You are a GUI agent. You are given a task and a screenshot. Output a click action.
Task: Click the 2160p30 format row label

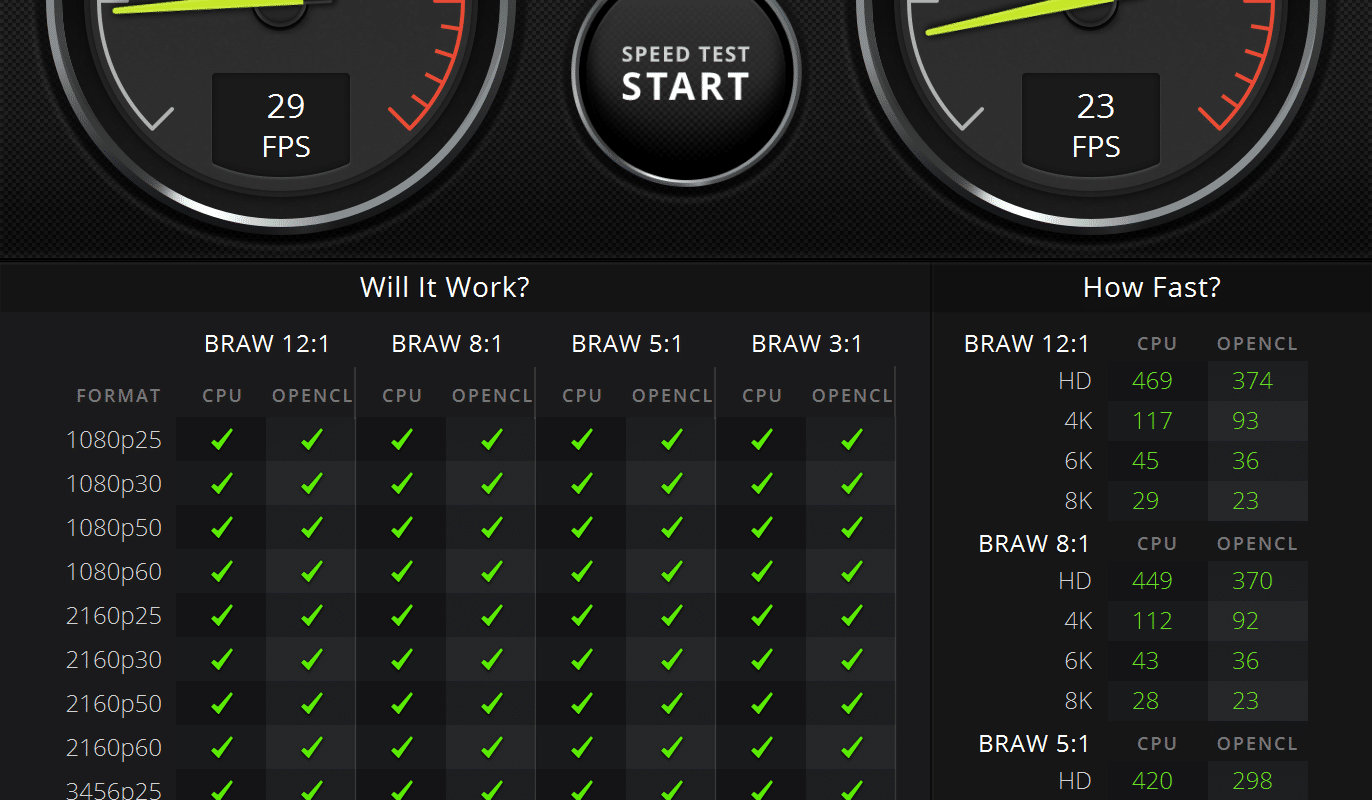(x=114, y=660)
